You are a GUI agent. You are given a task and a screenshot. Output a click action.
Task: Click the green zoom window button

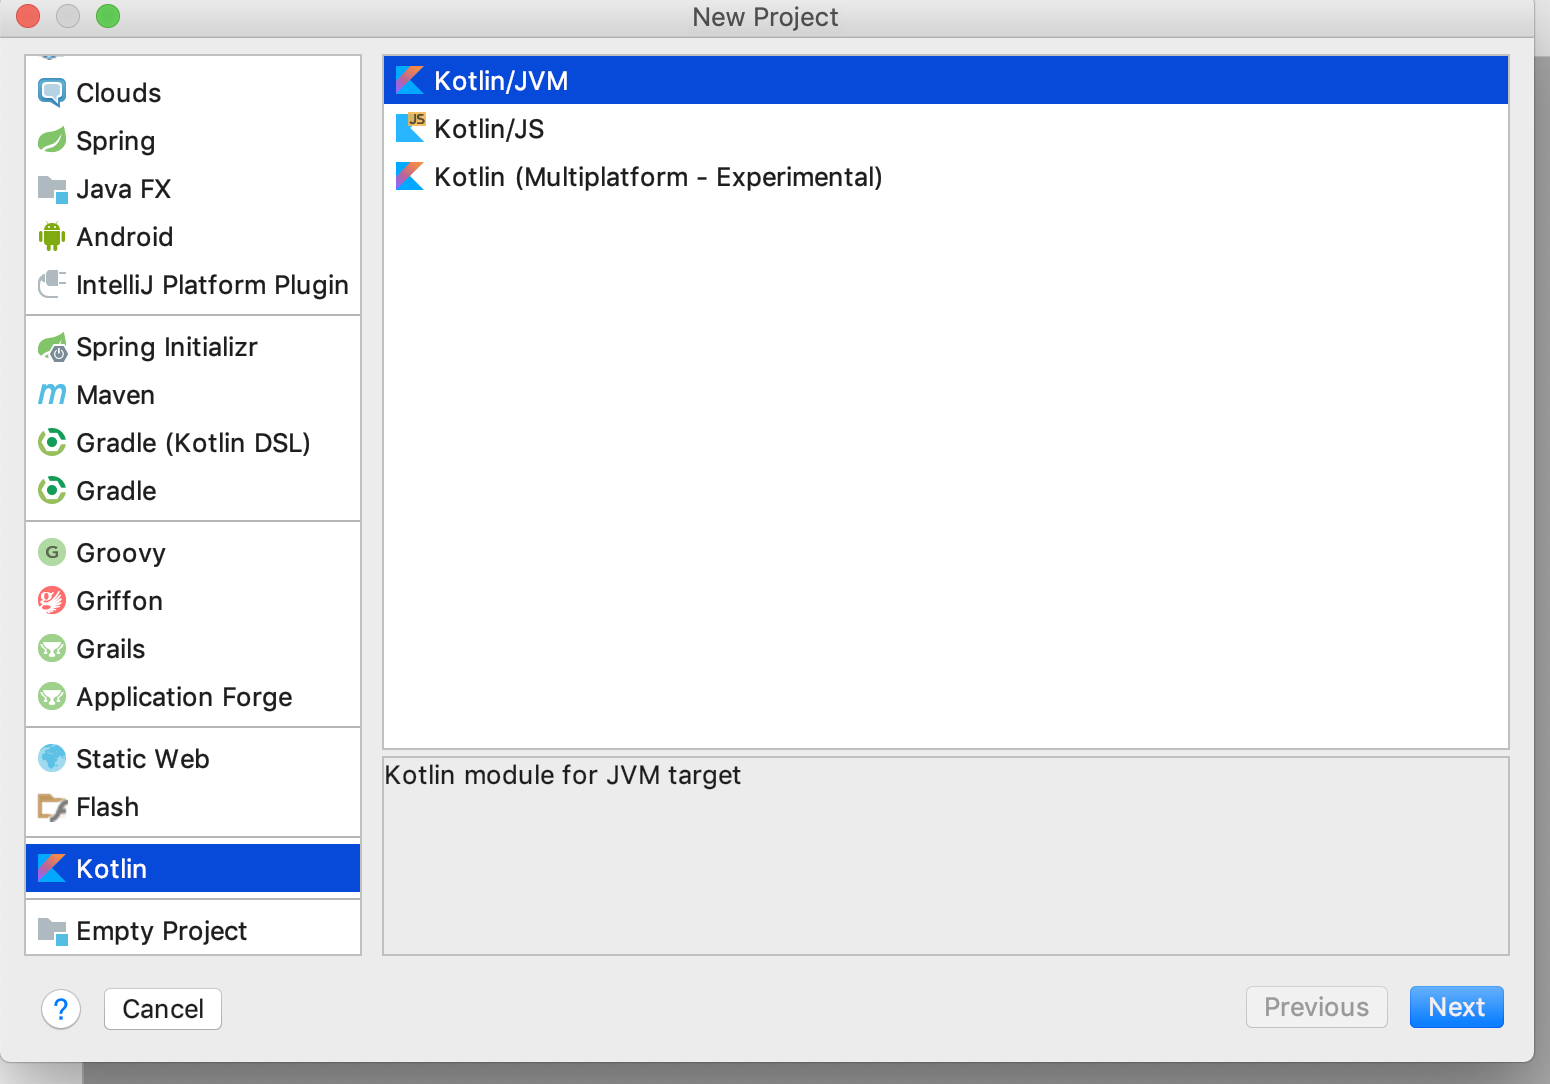pyautogui.click(x=108, y=16)
